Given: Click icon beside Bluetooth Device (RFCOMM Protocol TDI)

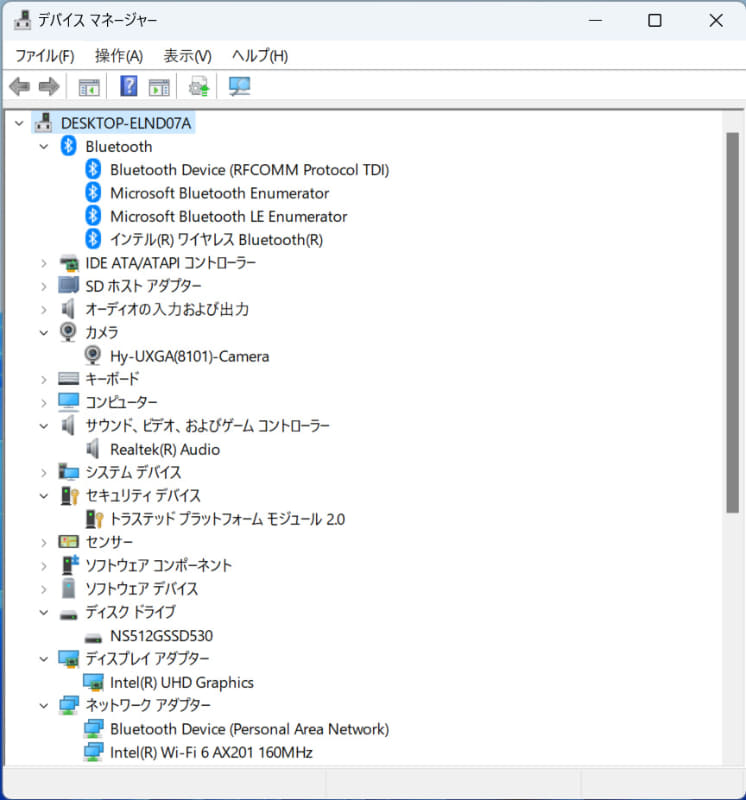Looking at the screenshot, I should tap(93, 169).
